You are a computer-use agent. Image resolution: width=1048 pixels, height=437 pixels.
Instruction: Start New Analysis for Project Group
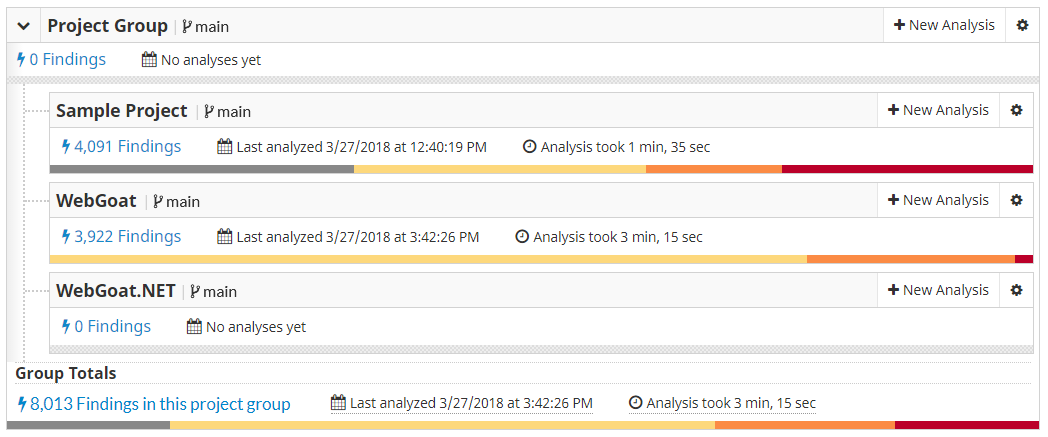[x=944, y=25]
